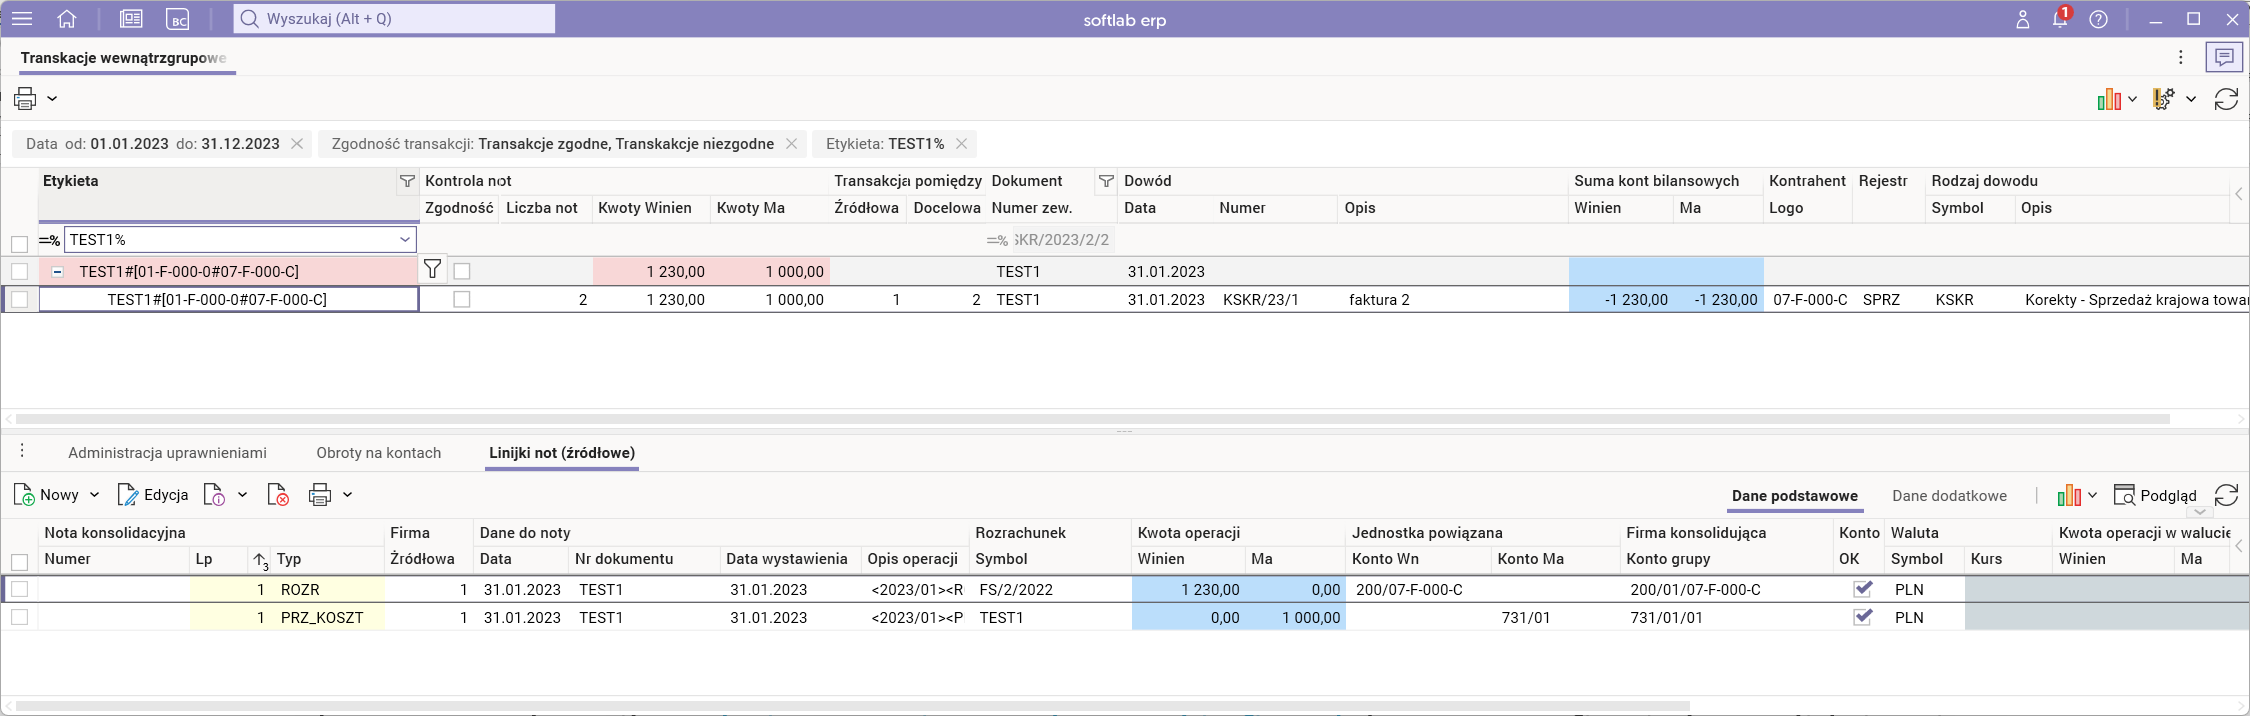
Task: Click the Podgląd button
Action: click(2155, 496)
